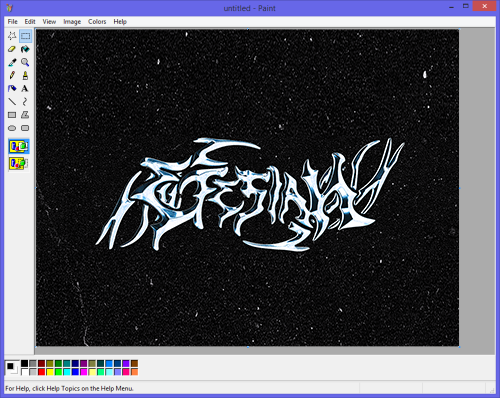Minimize the Paint window
Screen dimensions: 500x398
click(x=452, y=7)
